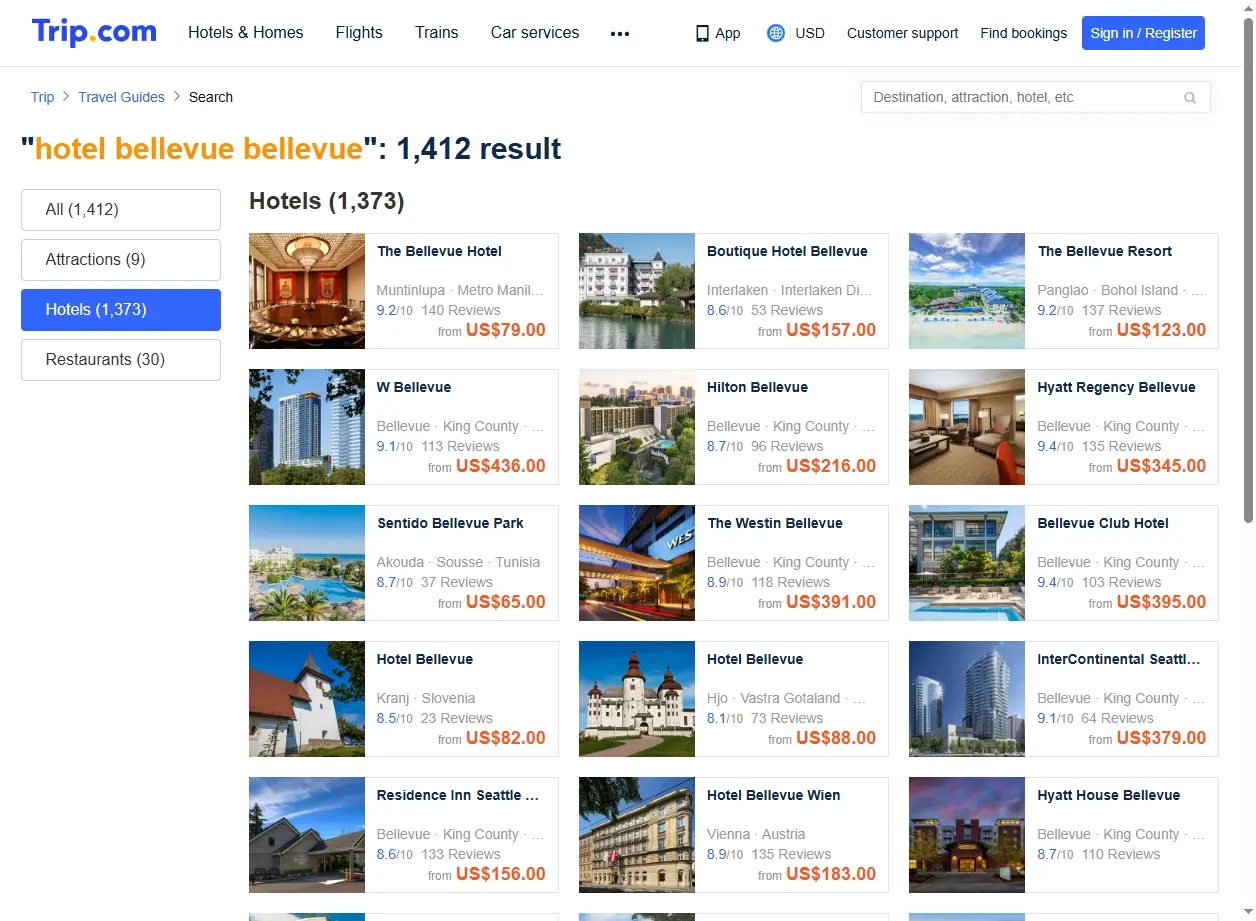Open Residence Inn Seattle photo

pos(307,835)
